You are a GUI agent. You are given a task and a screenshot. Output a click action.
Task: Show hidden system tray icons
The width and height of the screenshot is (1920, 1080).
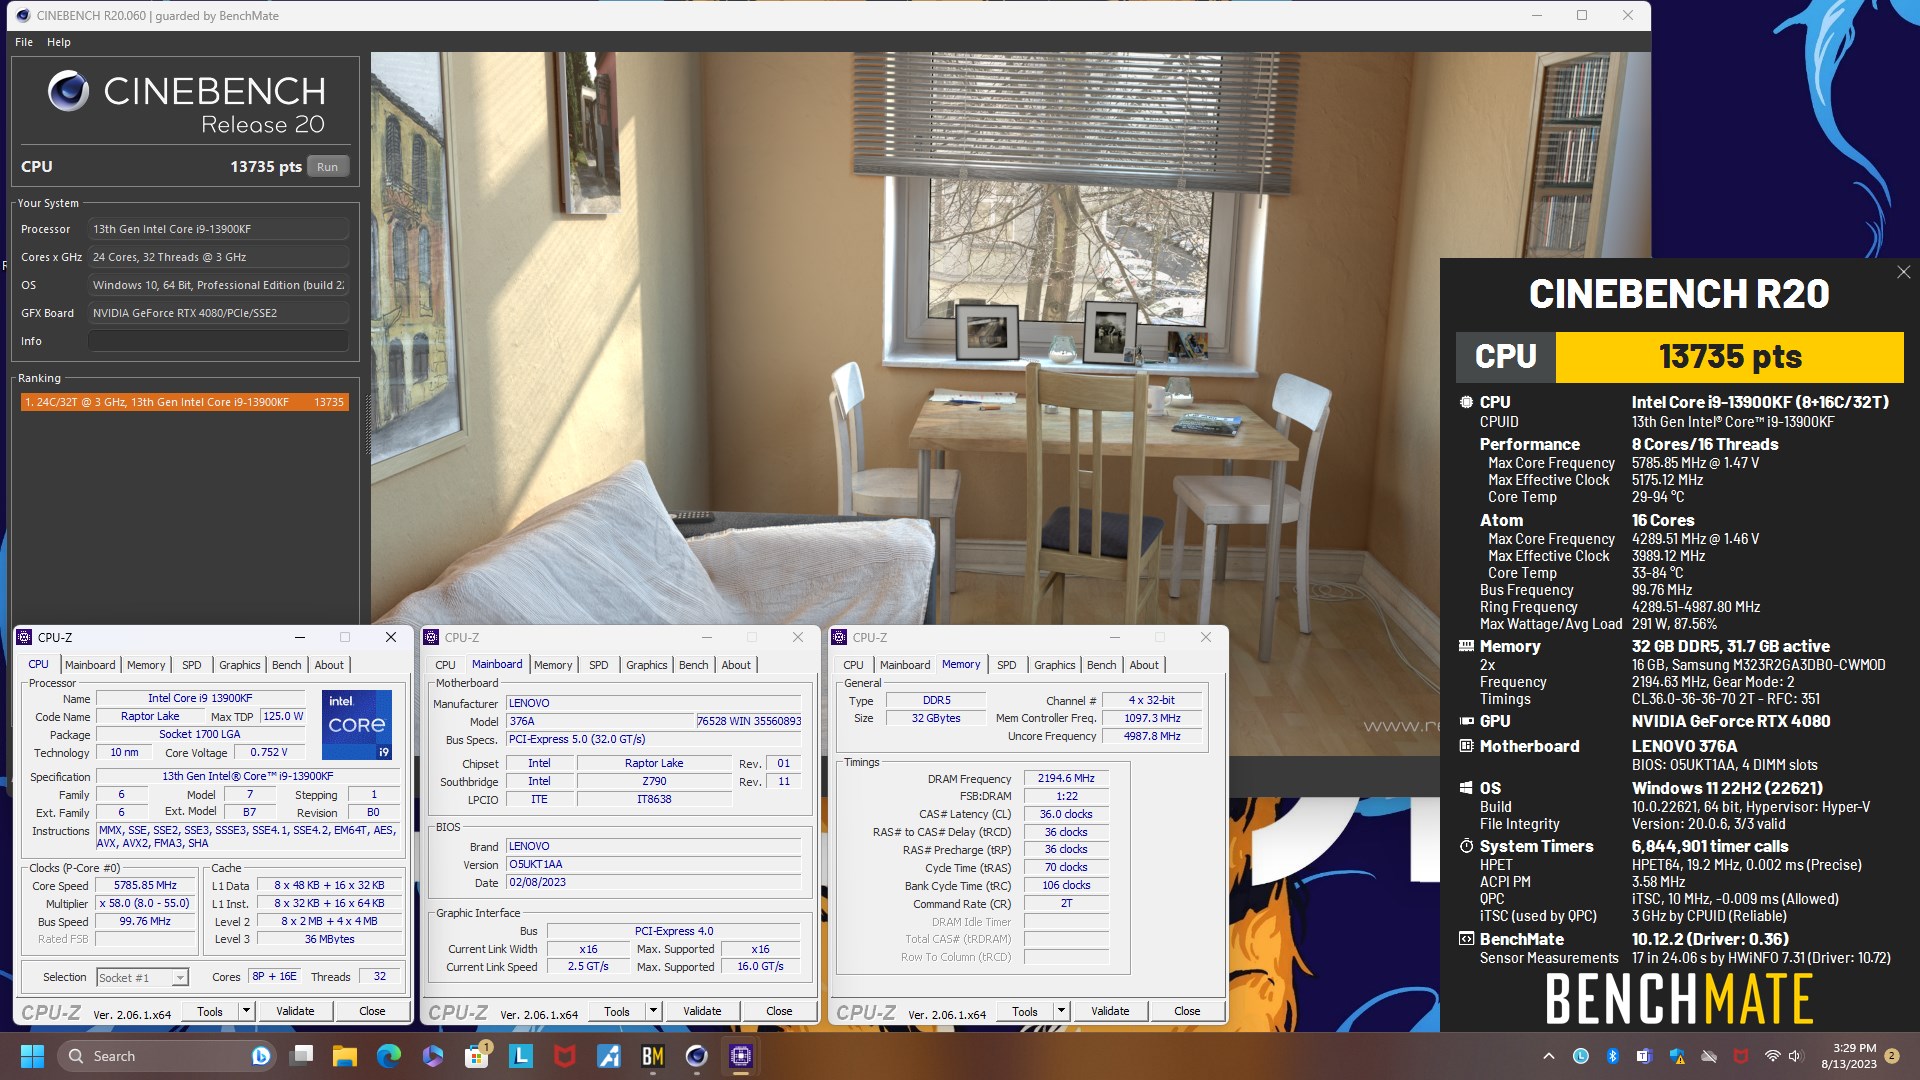point(1549,1056)
